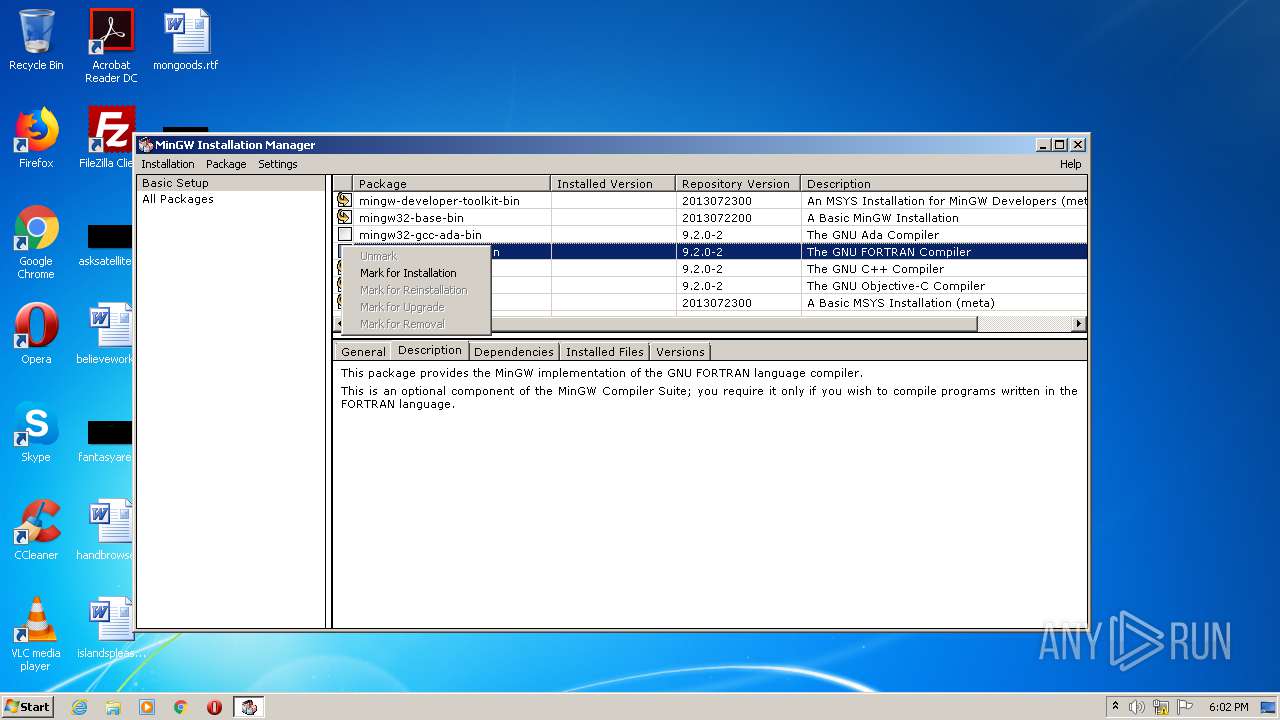The image size is (1280, 720).
Task: Click the taskbar clock showing 6:02 PM
Action: click(x=1228, y=707)
